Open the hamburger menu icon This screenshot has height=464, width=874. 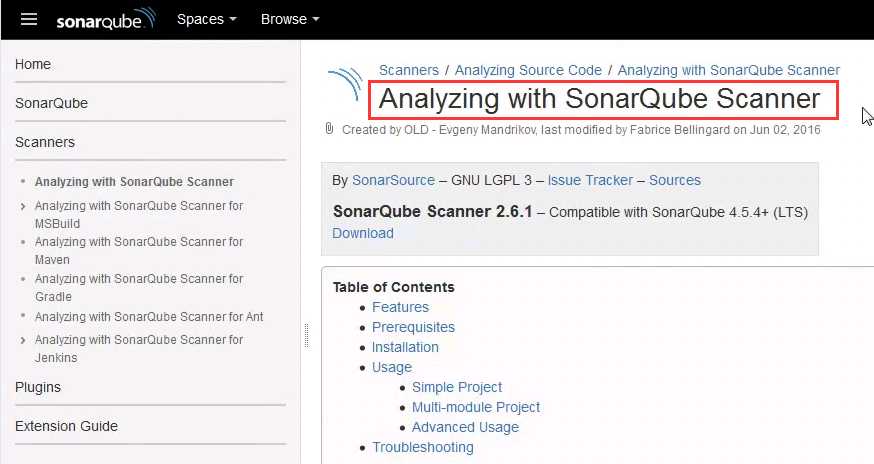tap(29, 19)
